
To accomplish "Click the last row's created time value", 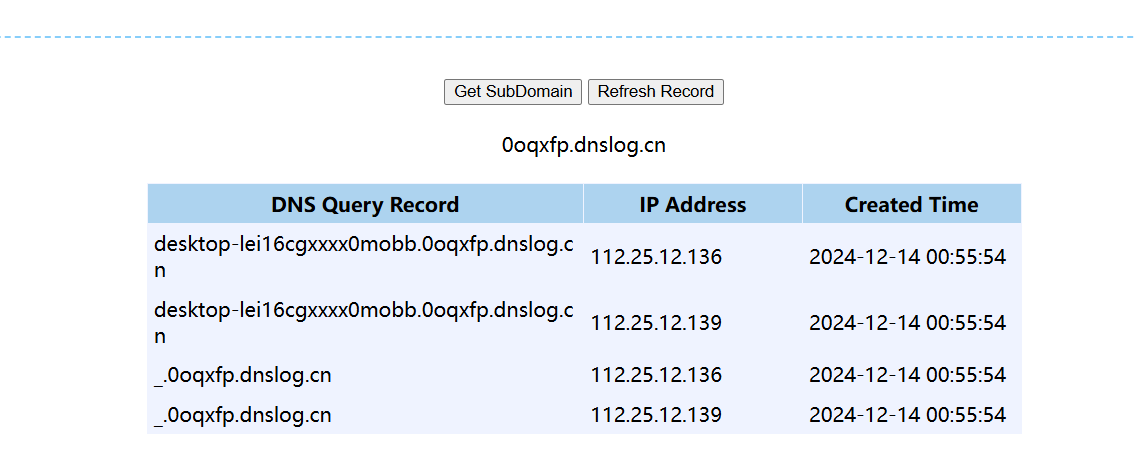I will [907, 415].
